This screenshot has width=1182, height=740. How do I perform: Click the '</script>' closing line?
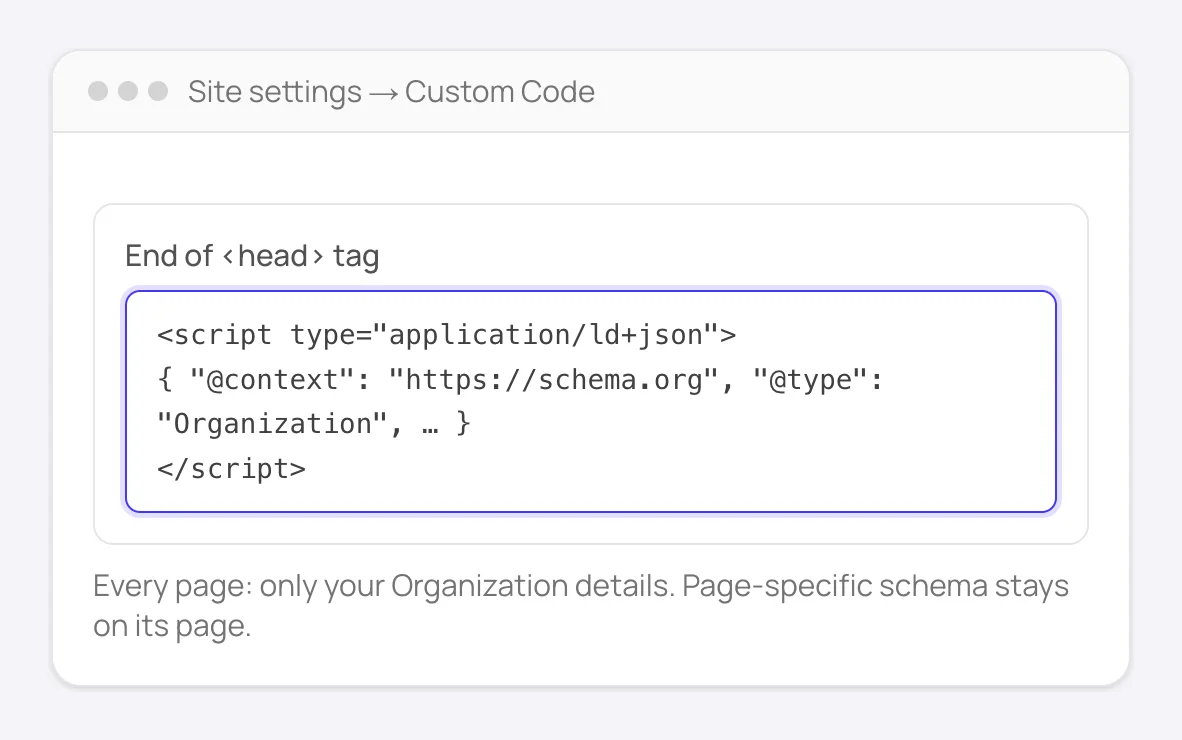(x=231, y=469)
